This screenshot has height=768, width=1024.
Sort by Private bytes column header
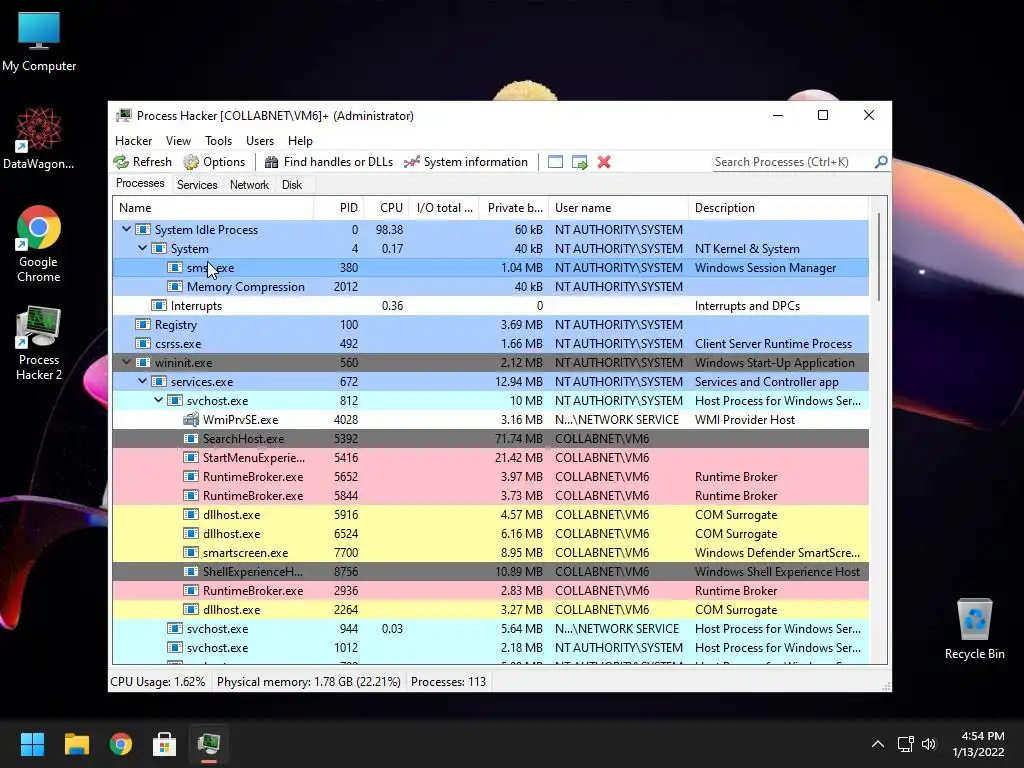(514, 208)
